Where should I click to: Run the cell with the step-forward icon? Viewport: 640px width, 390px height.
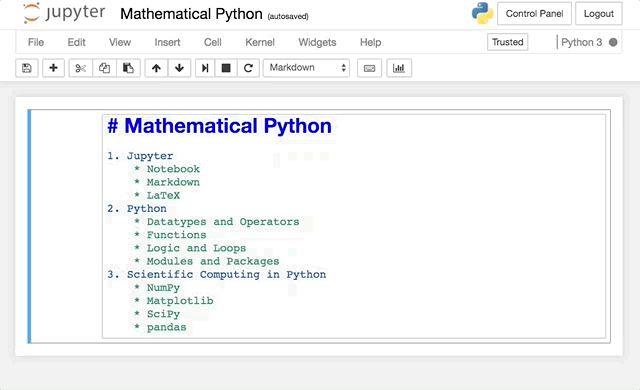pos(205,68)
